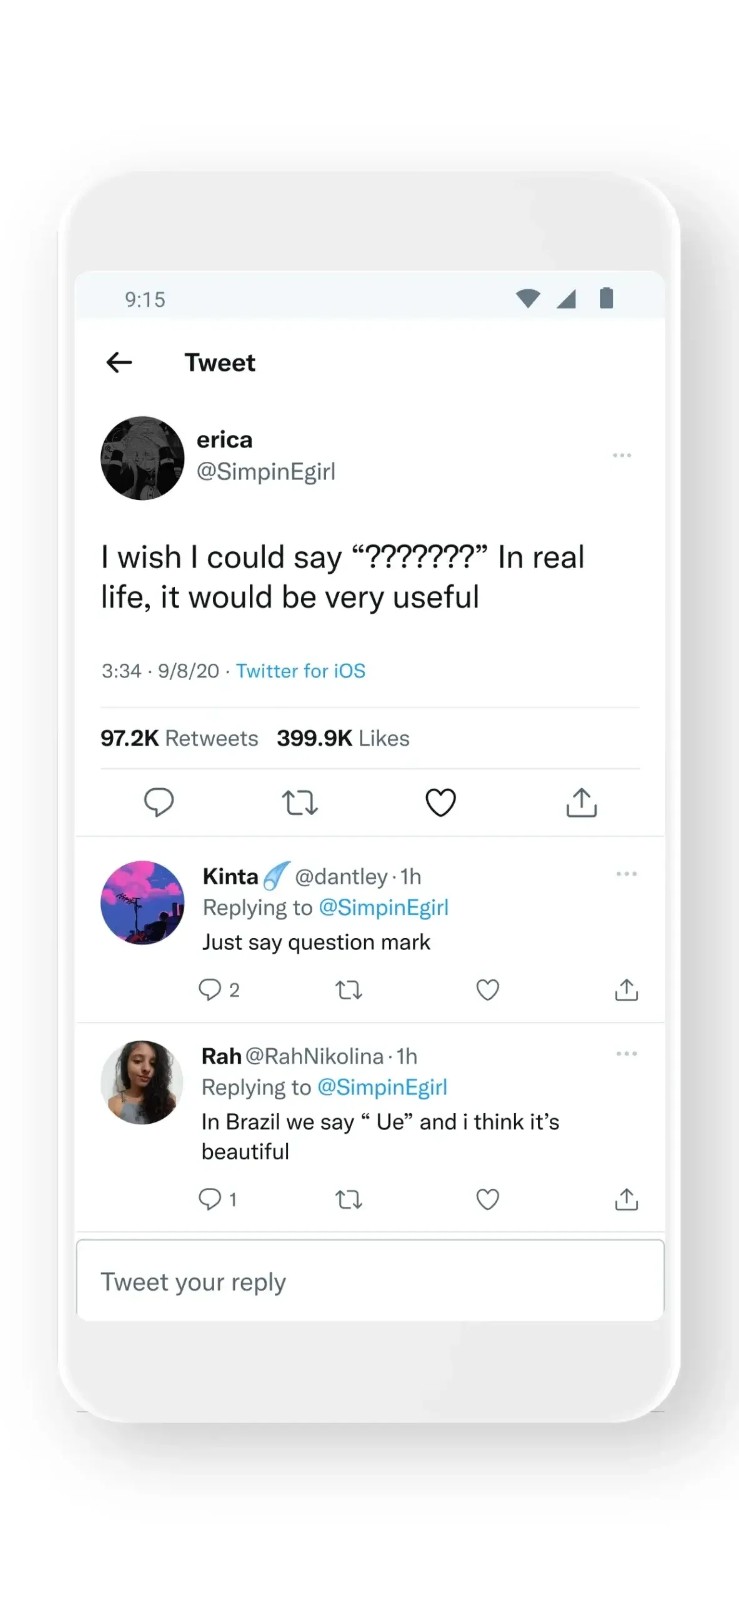
Task: Share Rah's reply
Action: pyautogui.click(x=627, y=1199)
